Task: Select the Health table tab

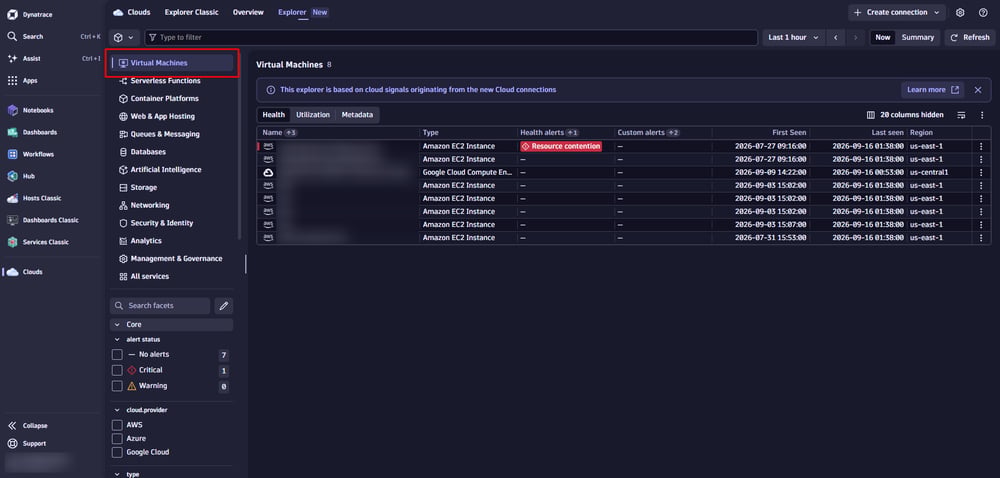Action: tap(274, 115)
